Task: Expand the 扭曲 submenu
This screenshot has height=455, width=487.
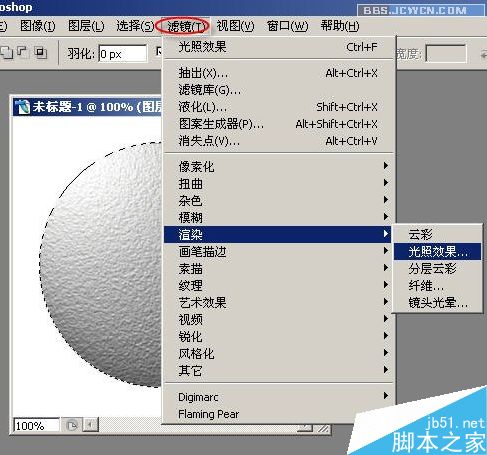Action: tap(279, 183)
